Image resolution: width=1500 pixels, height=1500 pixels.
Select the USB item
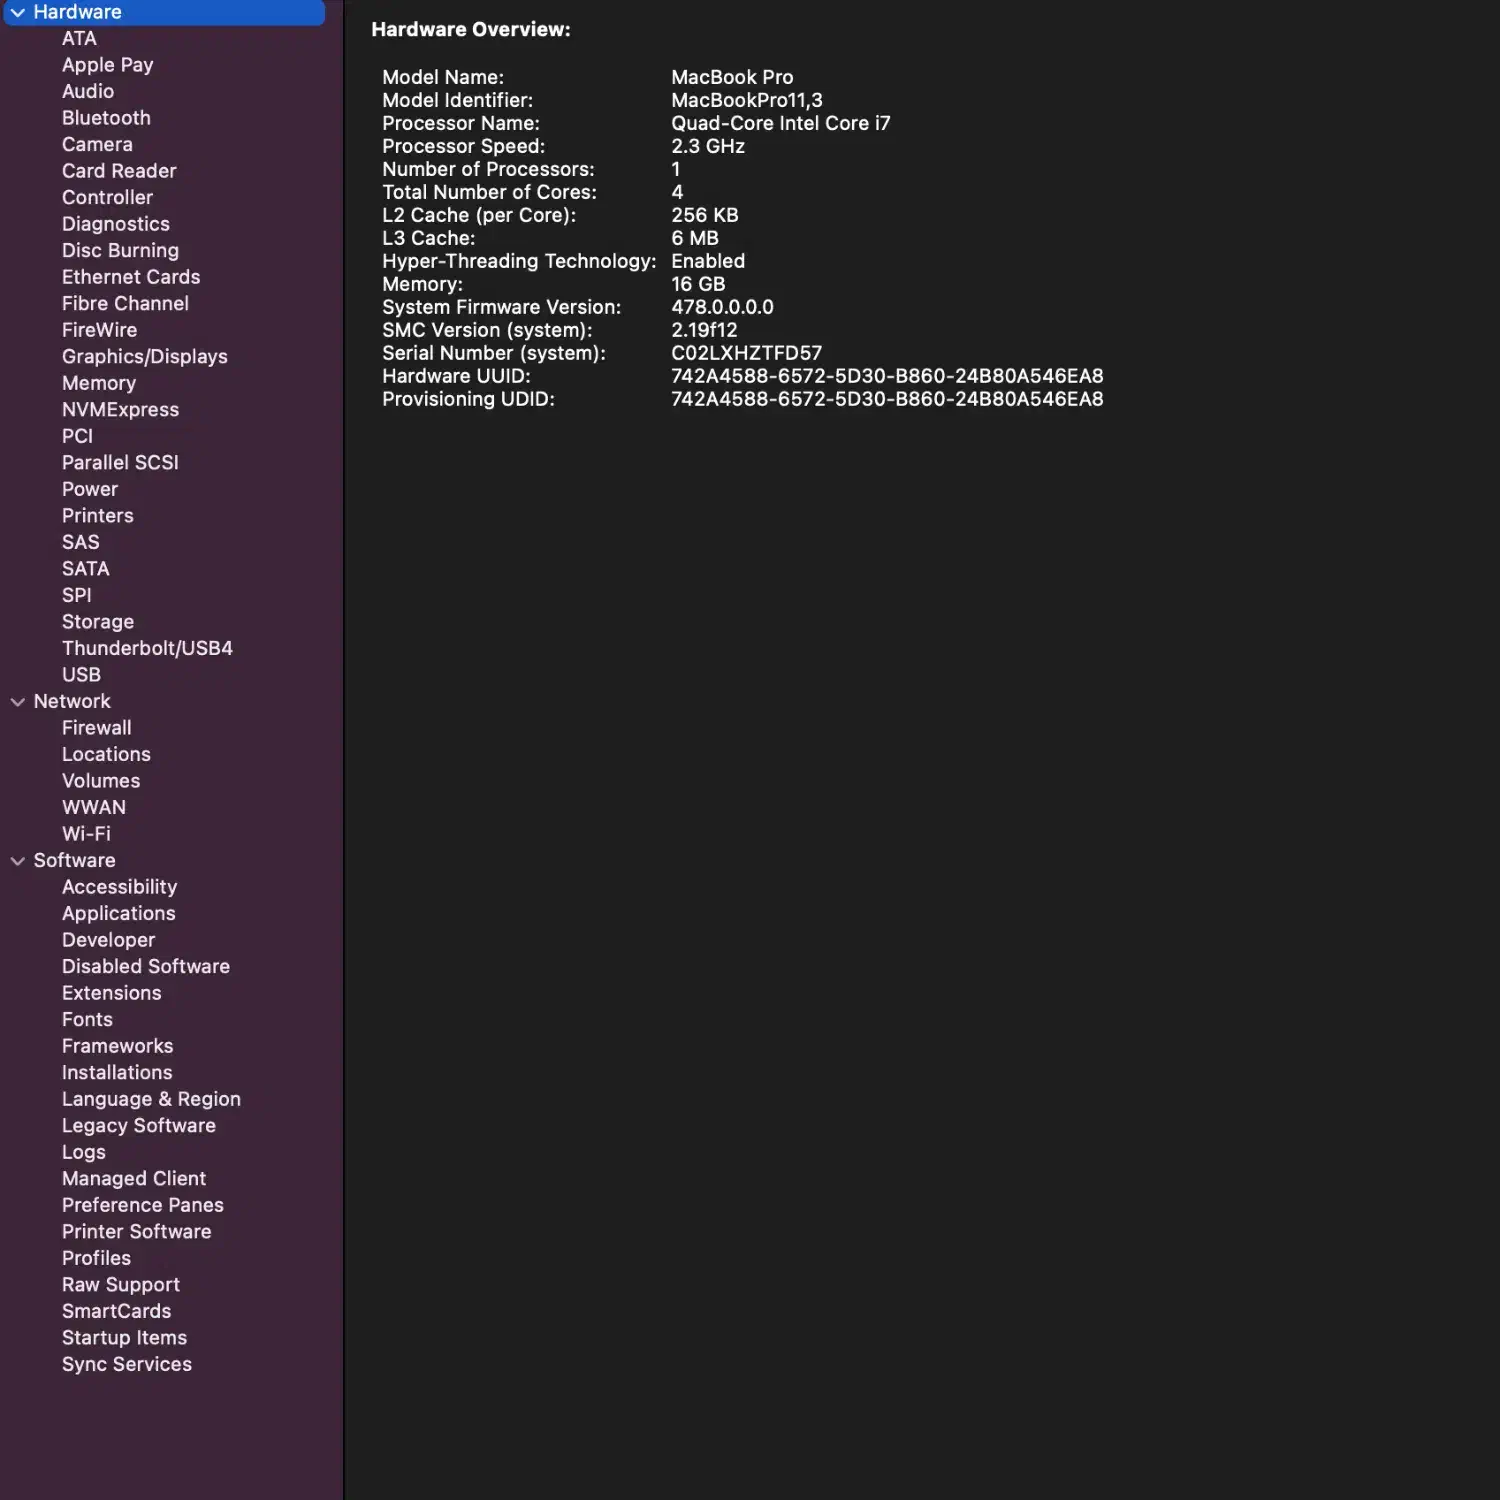pyautogui.click(x=81, y=675)
